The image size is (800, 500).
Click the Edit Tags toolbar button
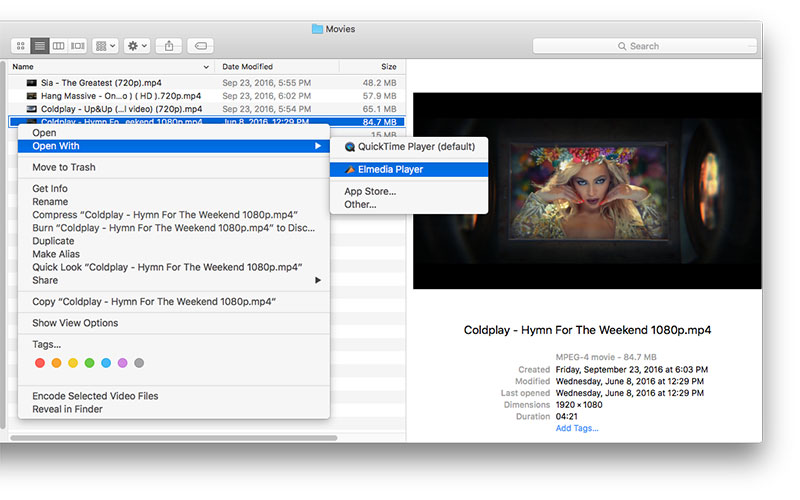pos(201,46)
